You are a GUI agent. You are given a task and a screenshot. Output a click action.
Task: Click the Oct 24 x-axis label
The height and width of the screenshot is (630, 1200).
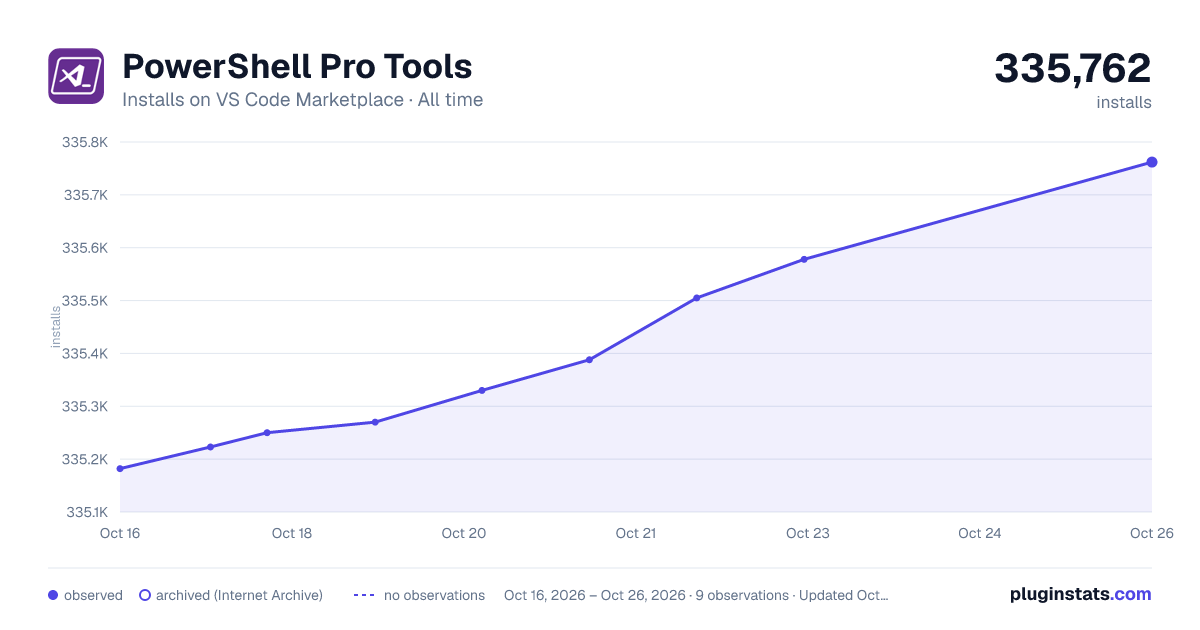point(980,533)
